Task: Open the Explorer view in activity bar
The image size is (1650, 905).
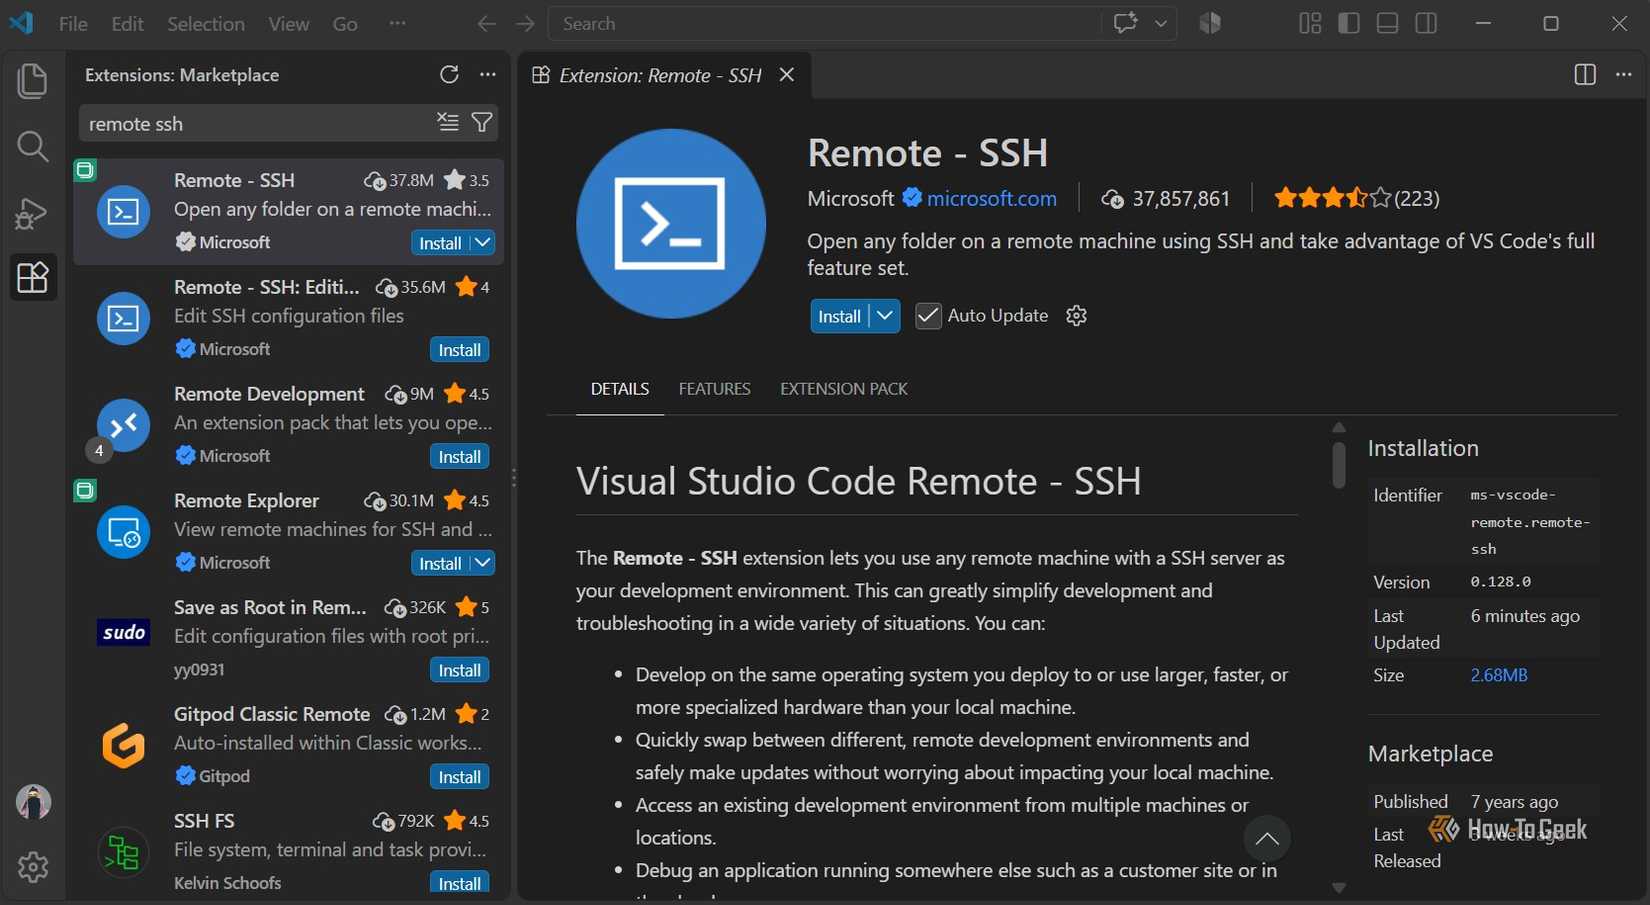Action: point(32,81)
